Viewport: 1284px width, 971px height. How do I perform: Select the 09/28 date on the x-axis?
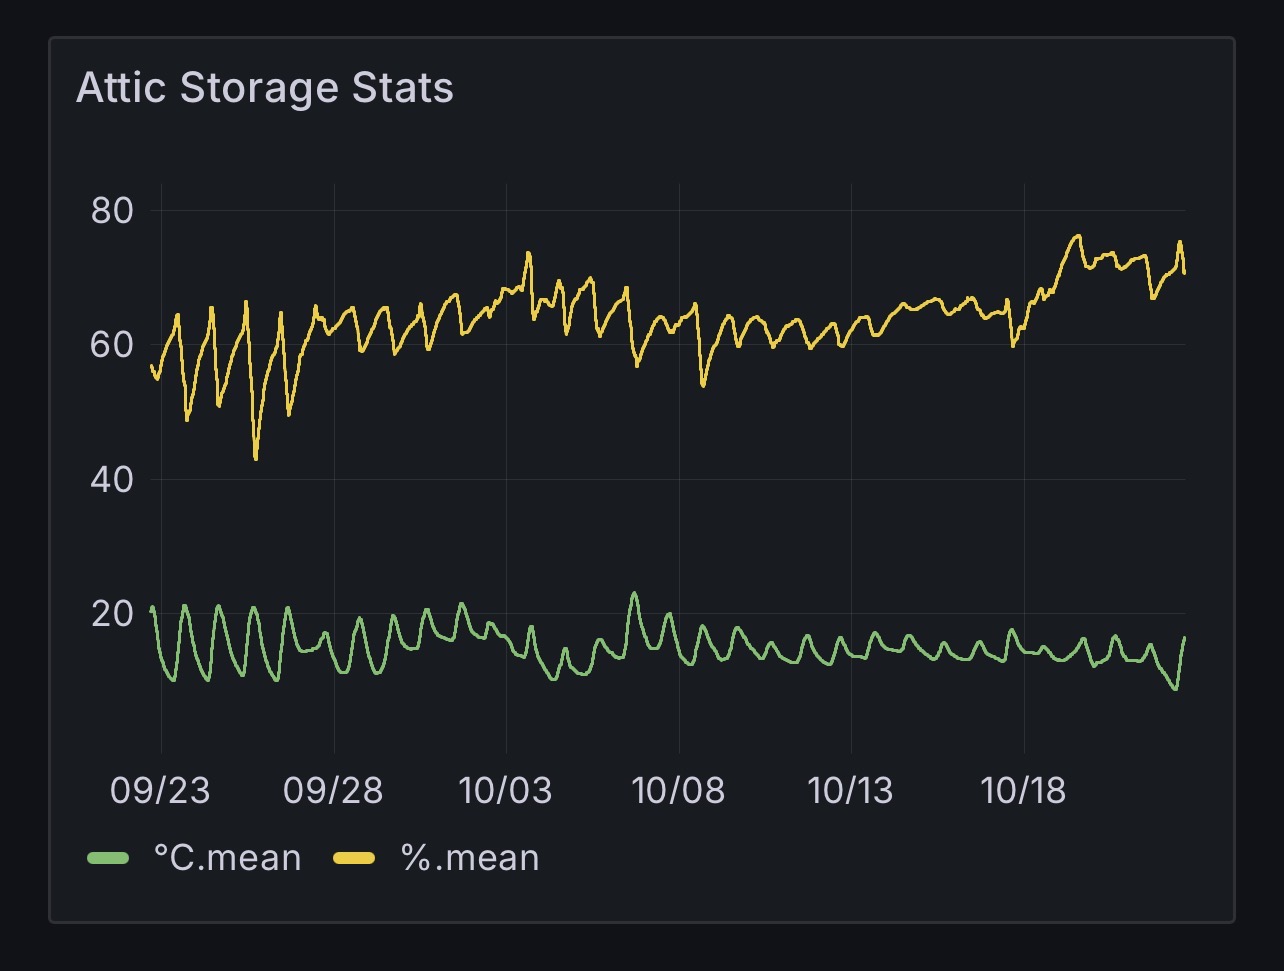tap(333, 790)
